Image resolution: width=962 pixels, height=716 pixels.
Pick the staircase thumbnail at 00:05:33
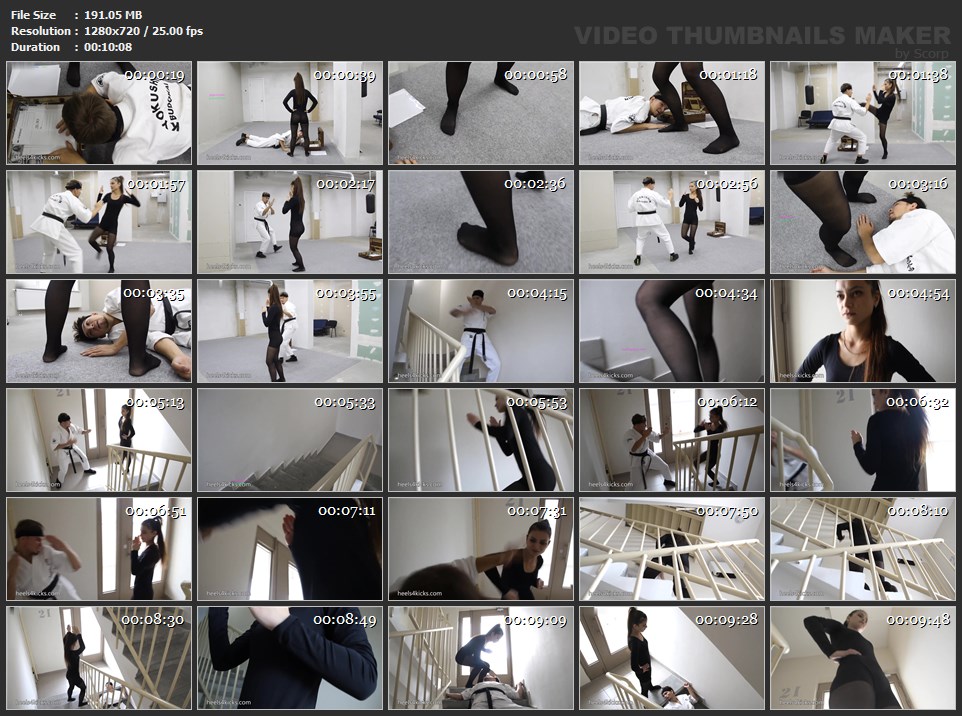(x=290, y=440)
